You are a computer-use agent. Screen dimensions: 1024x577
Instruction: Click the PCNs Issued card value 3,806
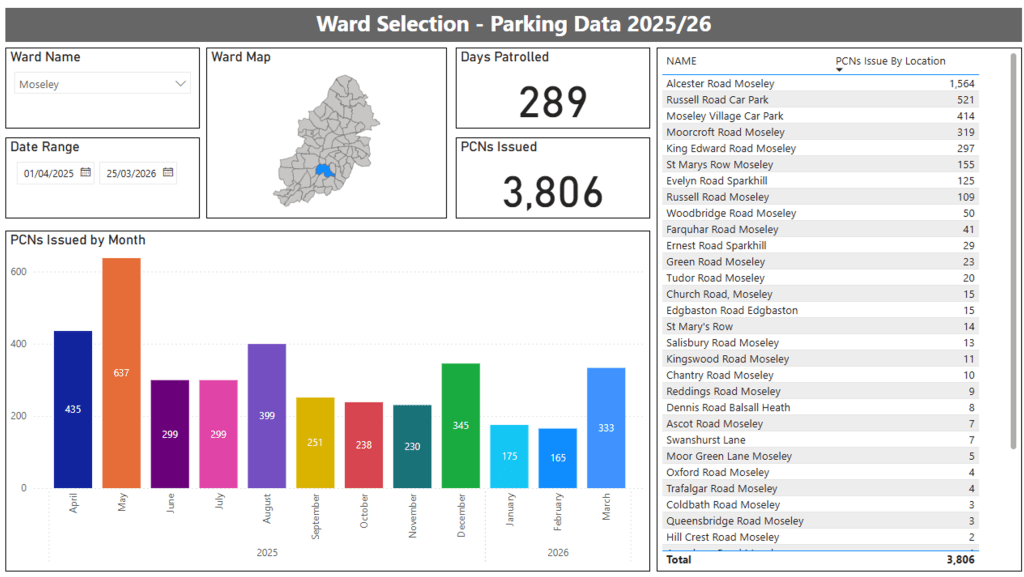click(552, 192)
